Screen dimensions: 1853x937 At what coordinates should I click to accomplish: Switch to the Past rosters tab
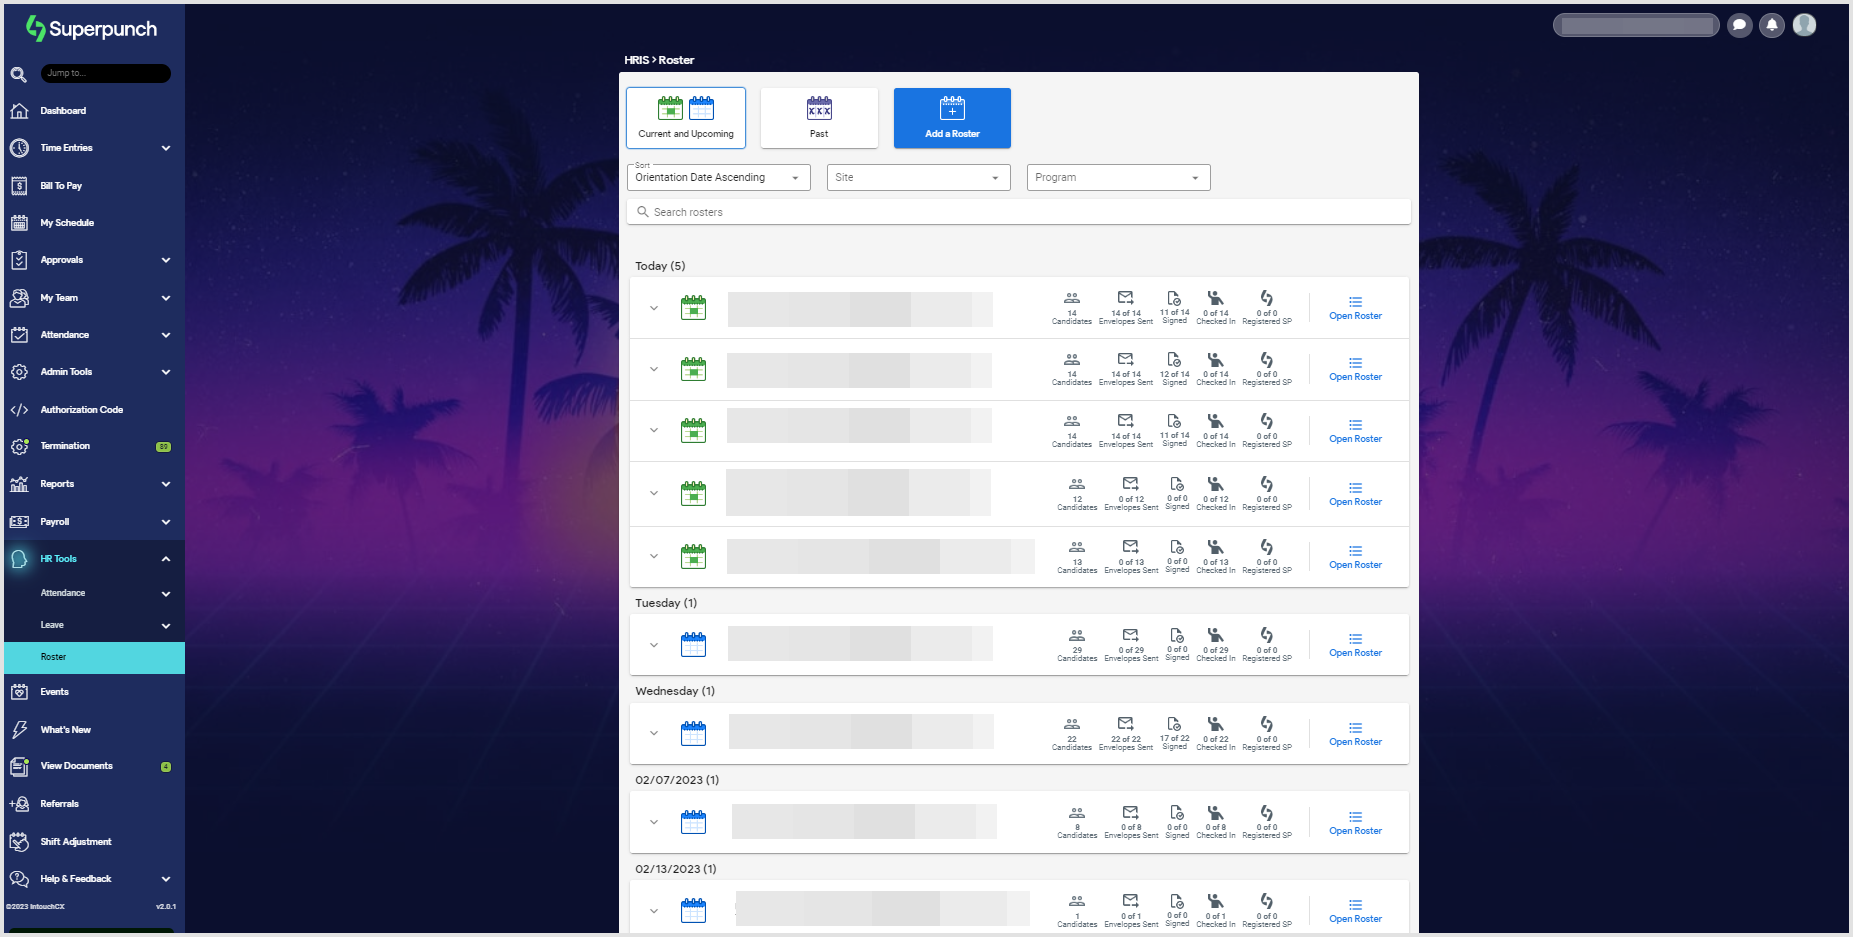(818, 117)
